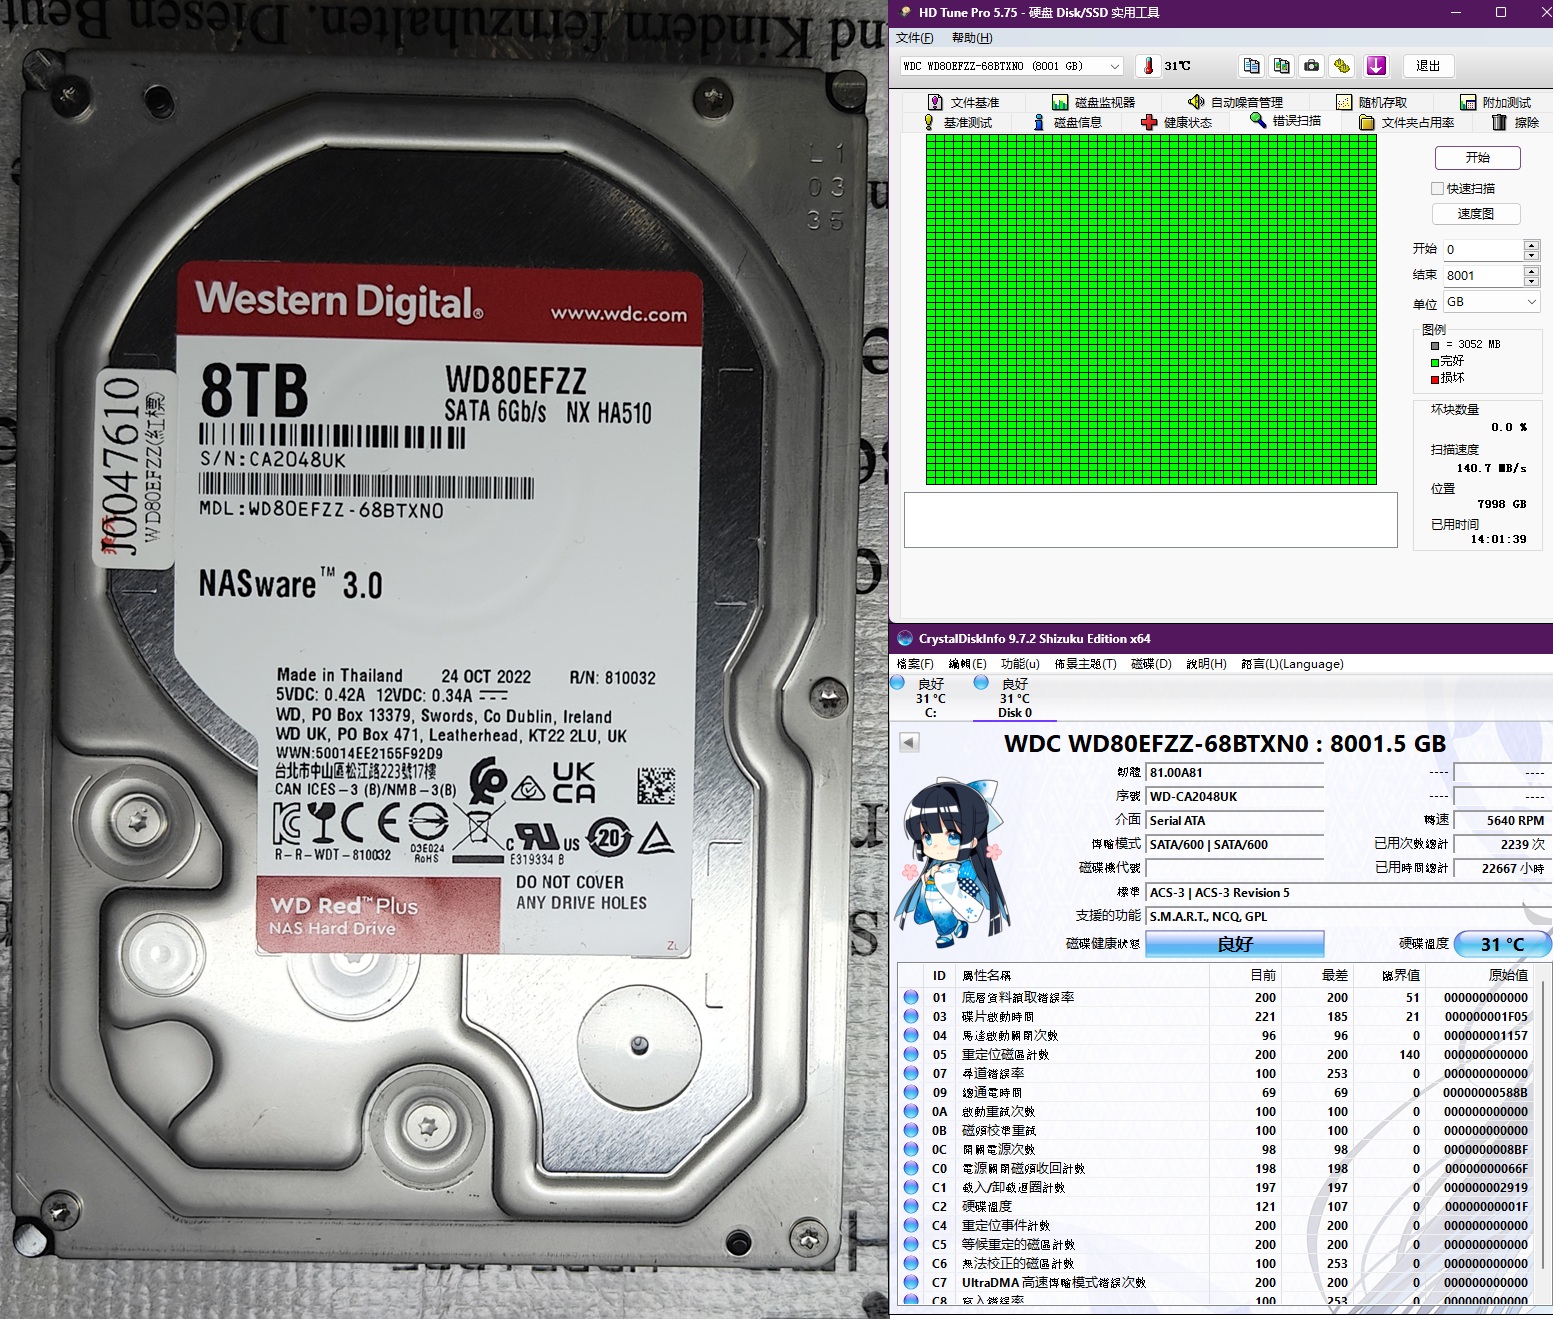Switch to the 文件基准 file benchmark tab

click(x=964, y=102)
